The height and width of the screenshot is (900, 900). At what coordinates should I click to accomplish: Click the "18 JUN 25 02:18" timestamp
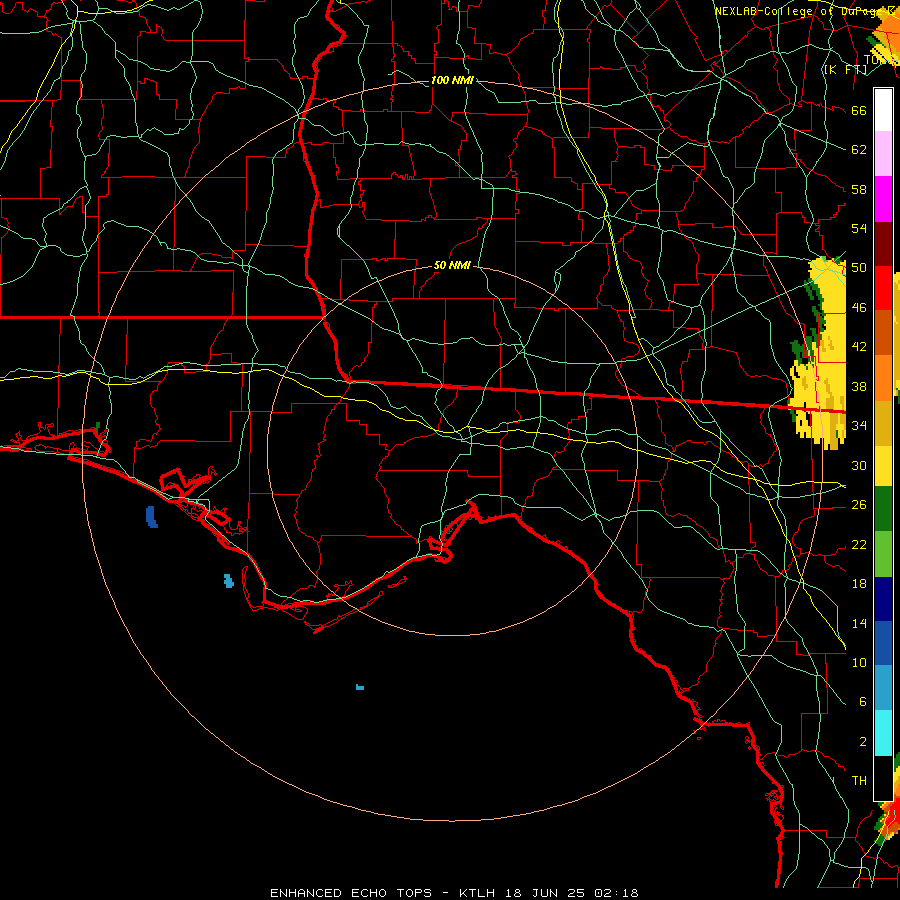pos(571,893)
